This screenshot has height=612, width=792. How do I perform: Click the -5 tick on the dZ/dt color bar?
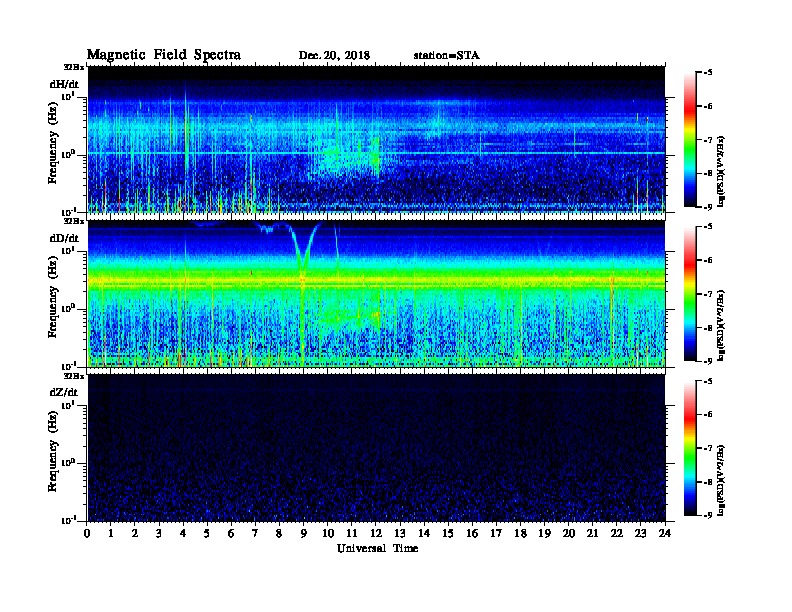[708, 381]
